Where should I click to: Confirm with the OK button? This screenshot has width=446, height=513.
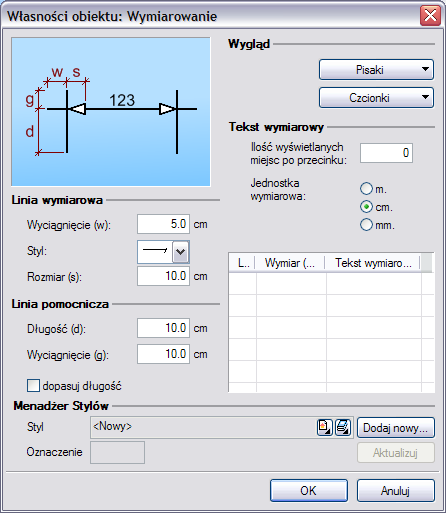309,490
